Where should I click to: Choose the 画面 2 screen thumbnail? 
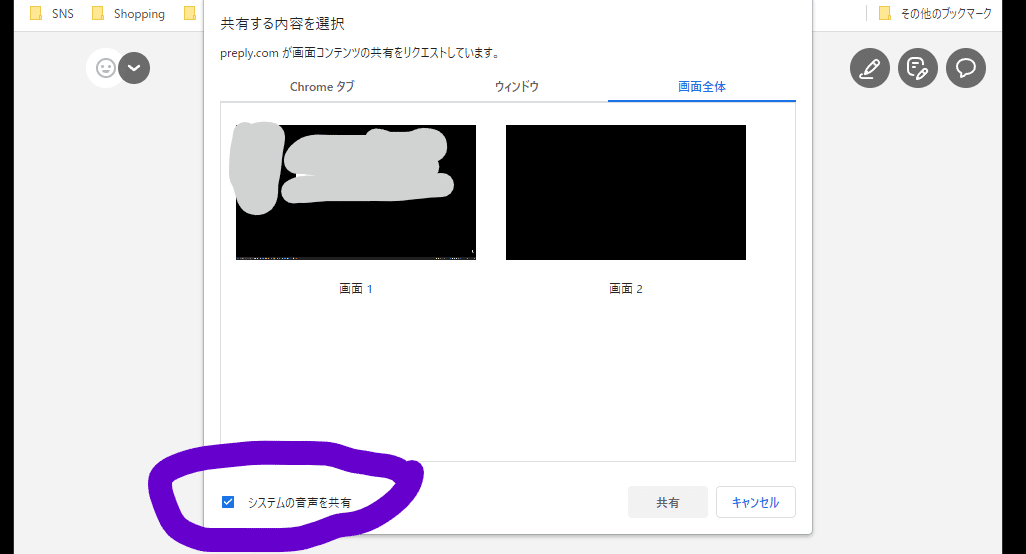click(626, 192)
